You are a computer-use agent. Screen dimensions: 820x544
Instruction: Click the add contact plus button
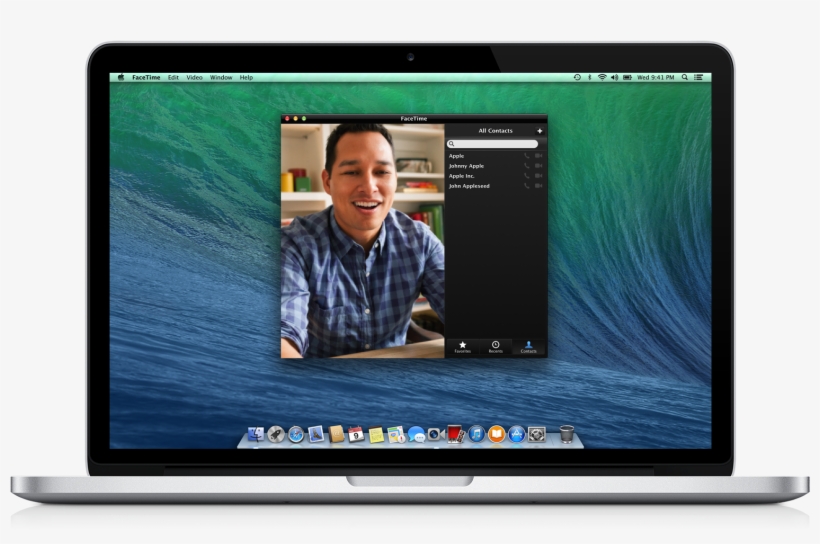pyautogui.click(x=539, y=131)
